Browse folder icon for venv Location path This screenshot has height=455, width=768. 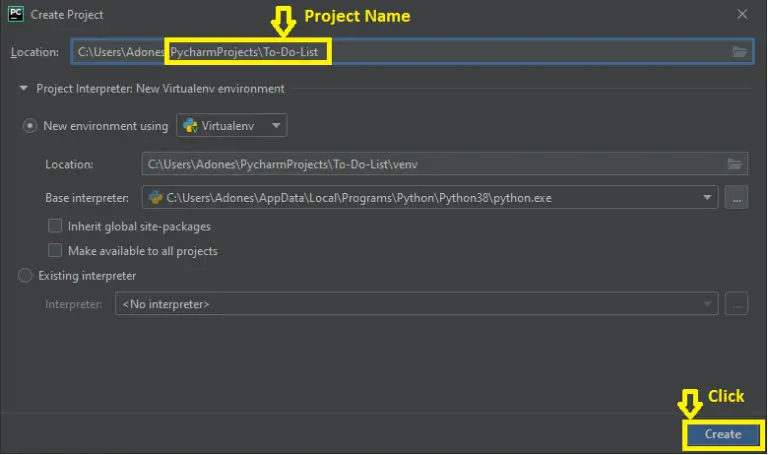pyautogui.click(x=734, y=164)
